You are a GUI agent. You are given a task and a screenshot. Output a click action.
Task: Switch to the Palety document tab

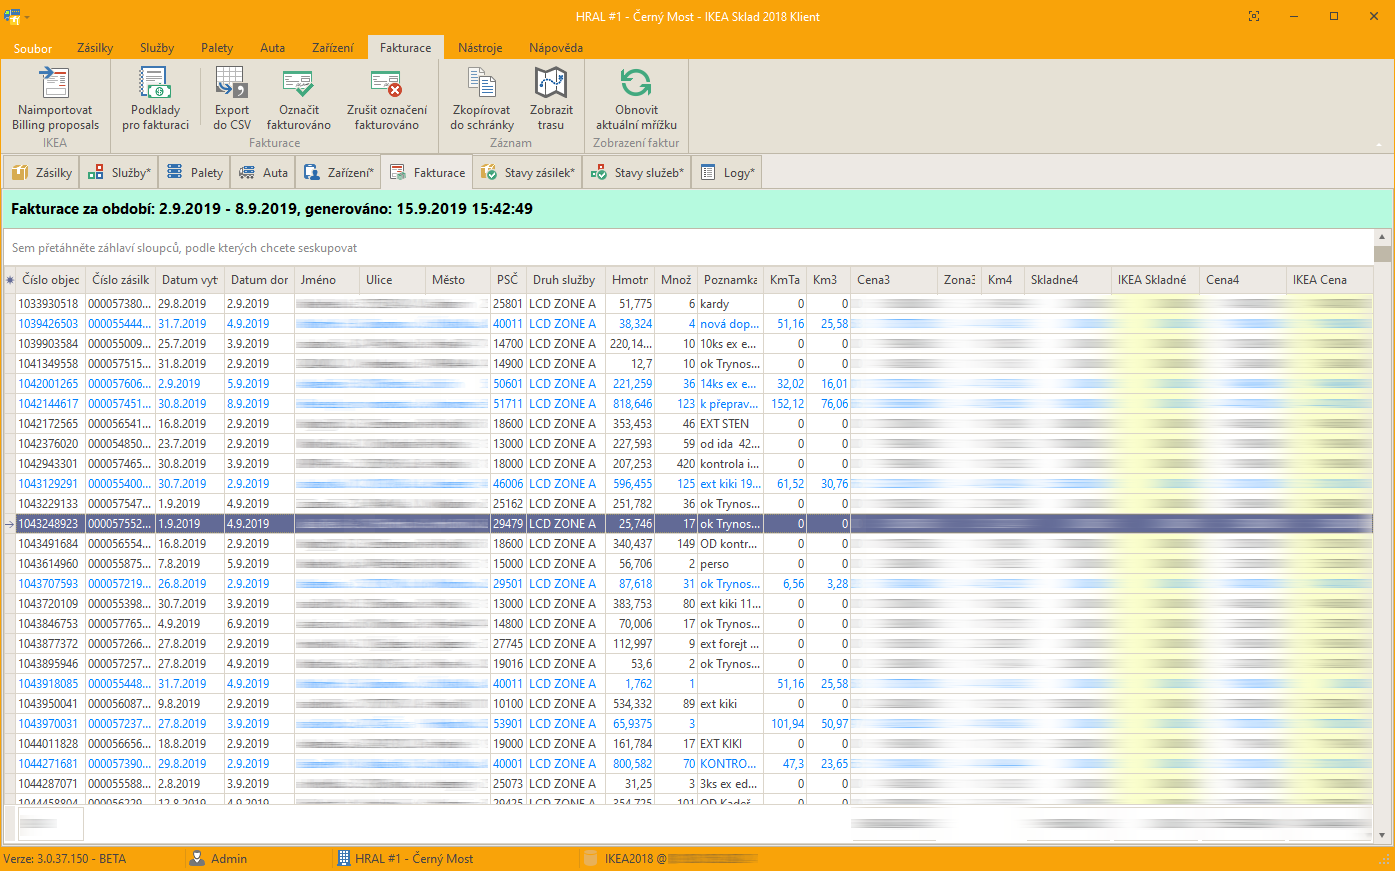tap(195, 173)
